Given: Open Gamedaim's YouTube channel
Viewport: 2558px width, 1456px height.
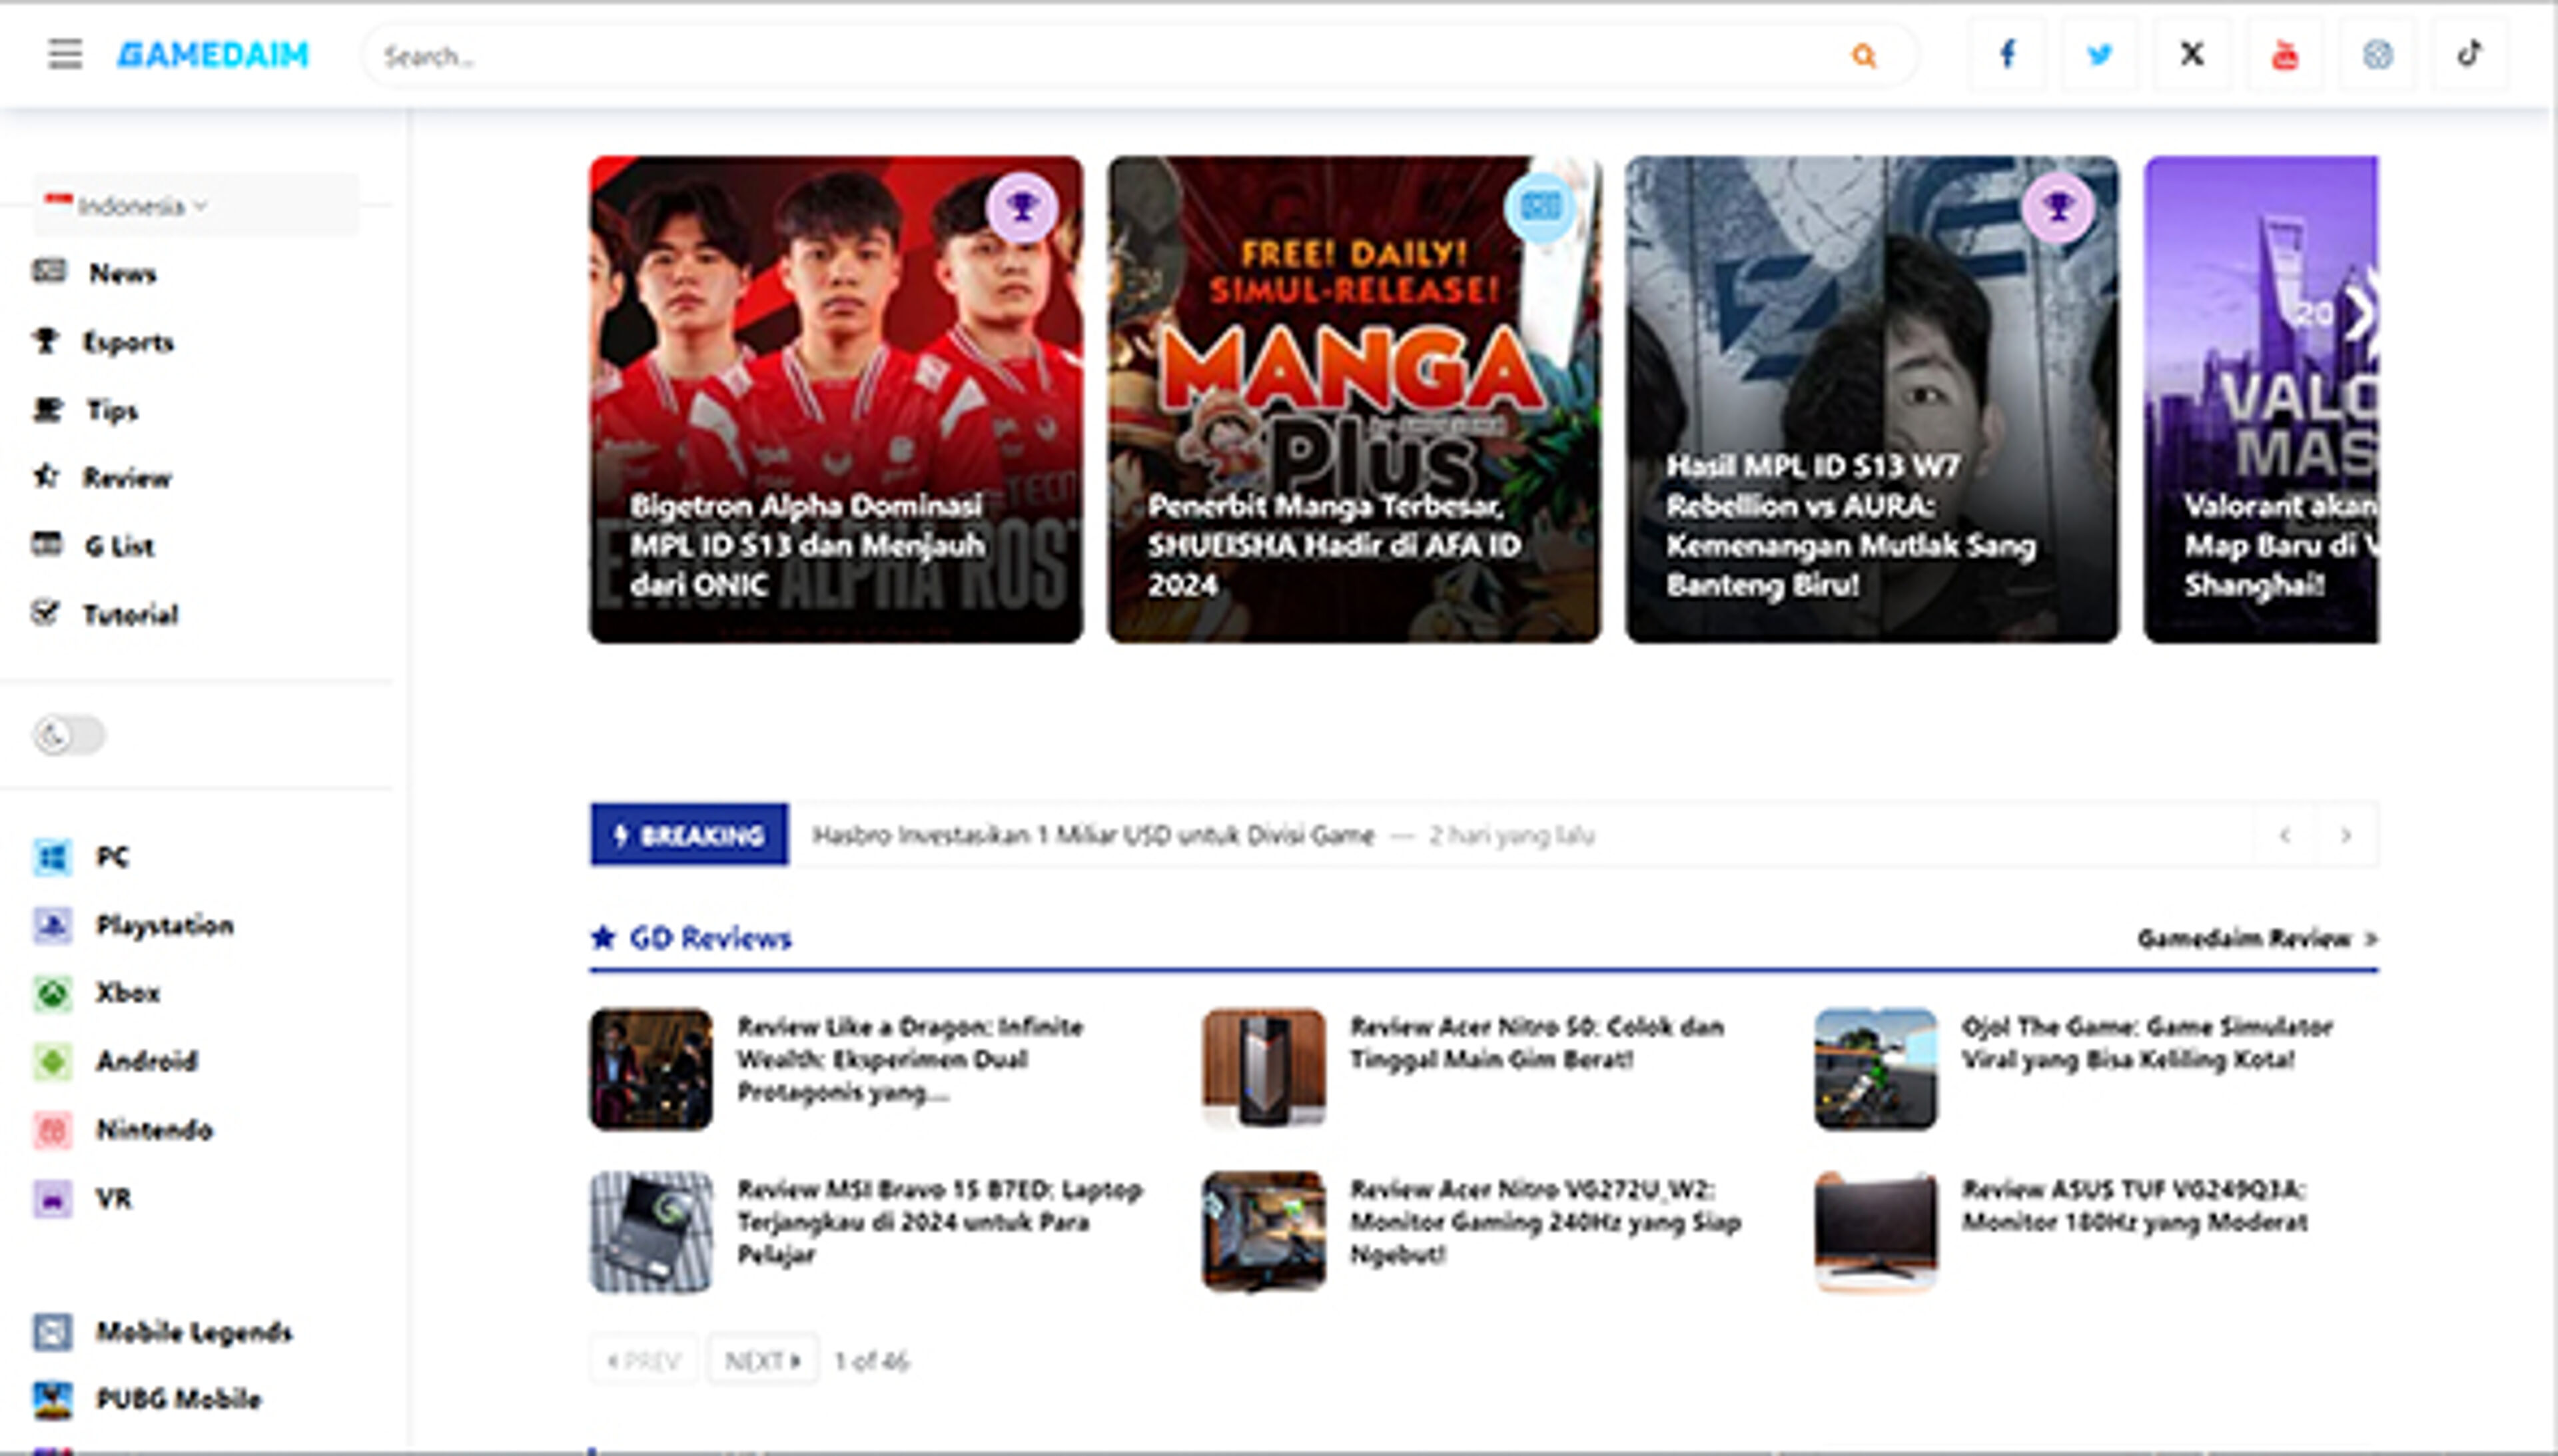Looking at the screenshot, I should [2285, 55].
